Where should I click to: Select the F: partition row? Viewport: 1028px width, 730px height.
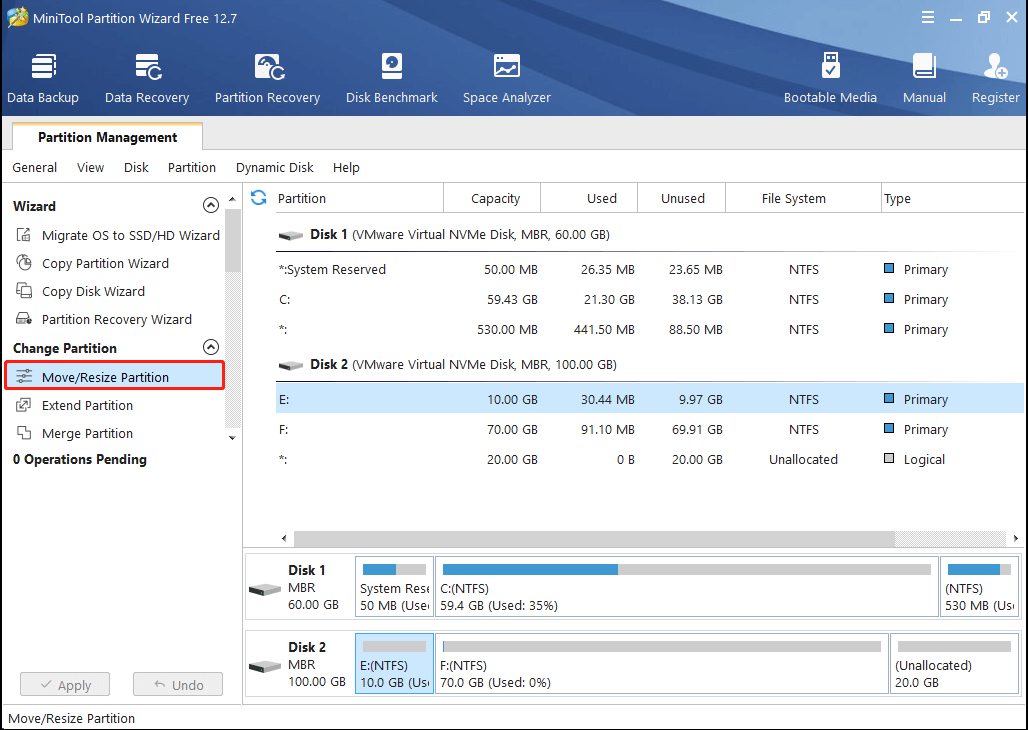(x=650, y=430)
